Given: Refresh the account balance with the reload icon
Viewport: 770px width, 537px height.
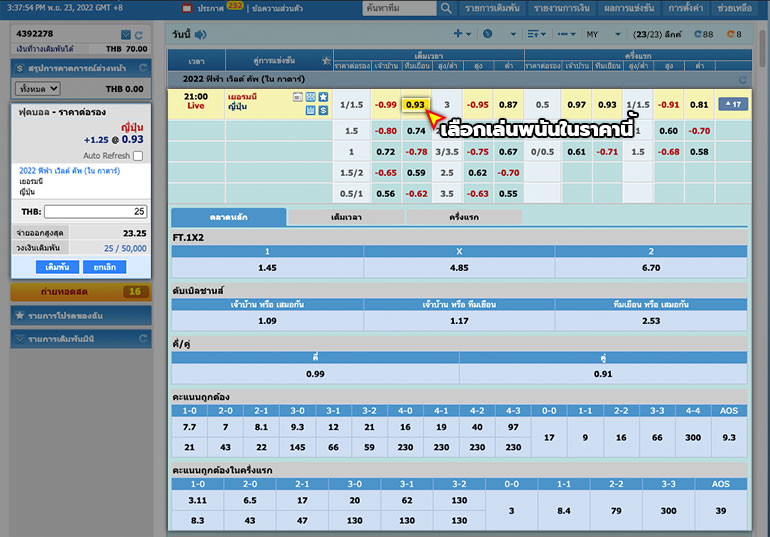Looking at the screenshot, I should click(139, 35).
